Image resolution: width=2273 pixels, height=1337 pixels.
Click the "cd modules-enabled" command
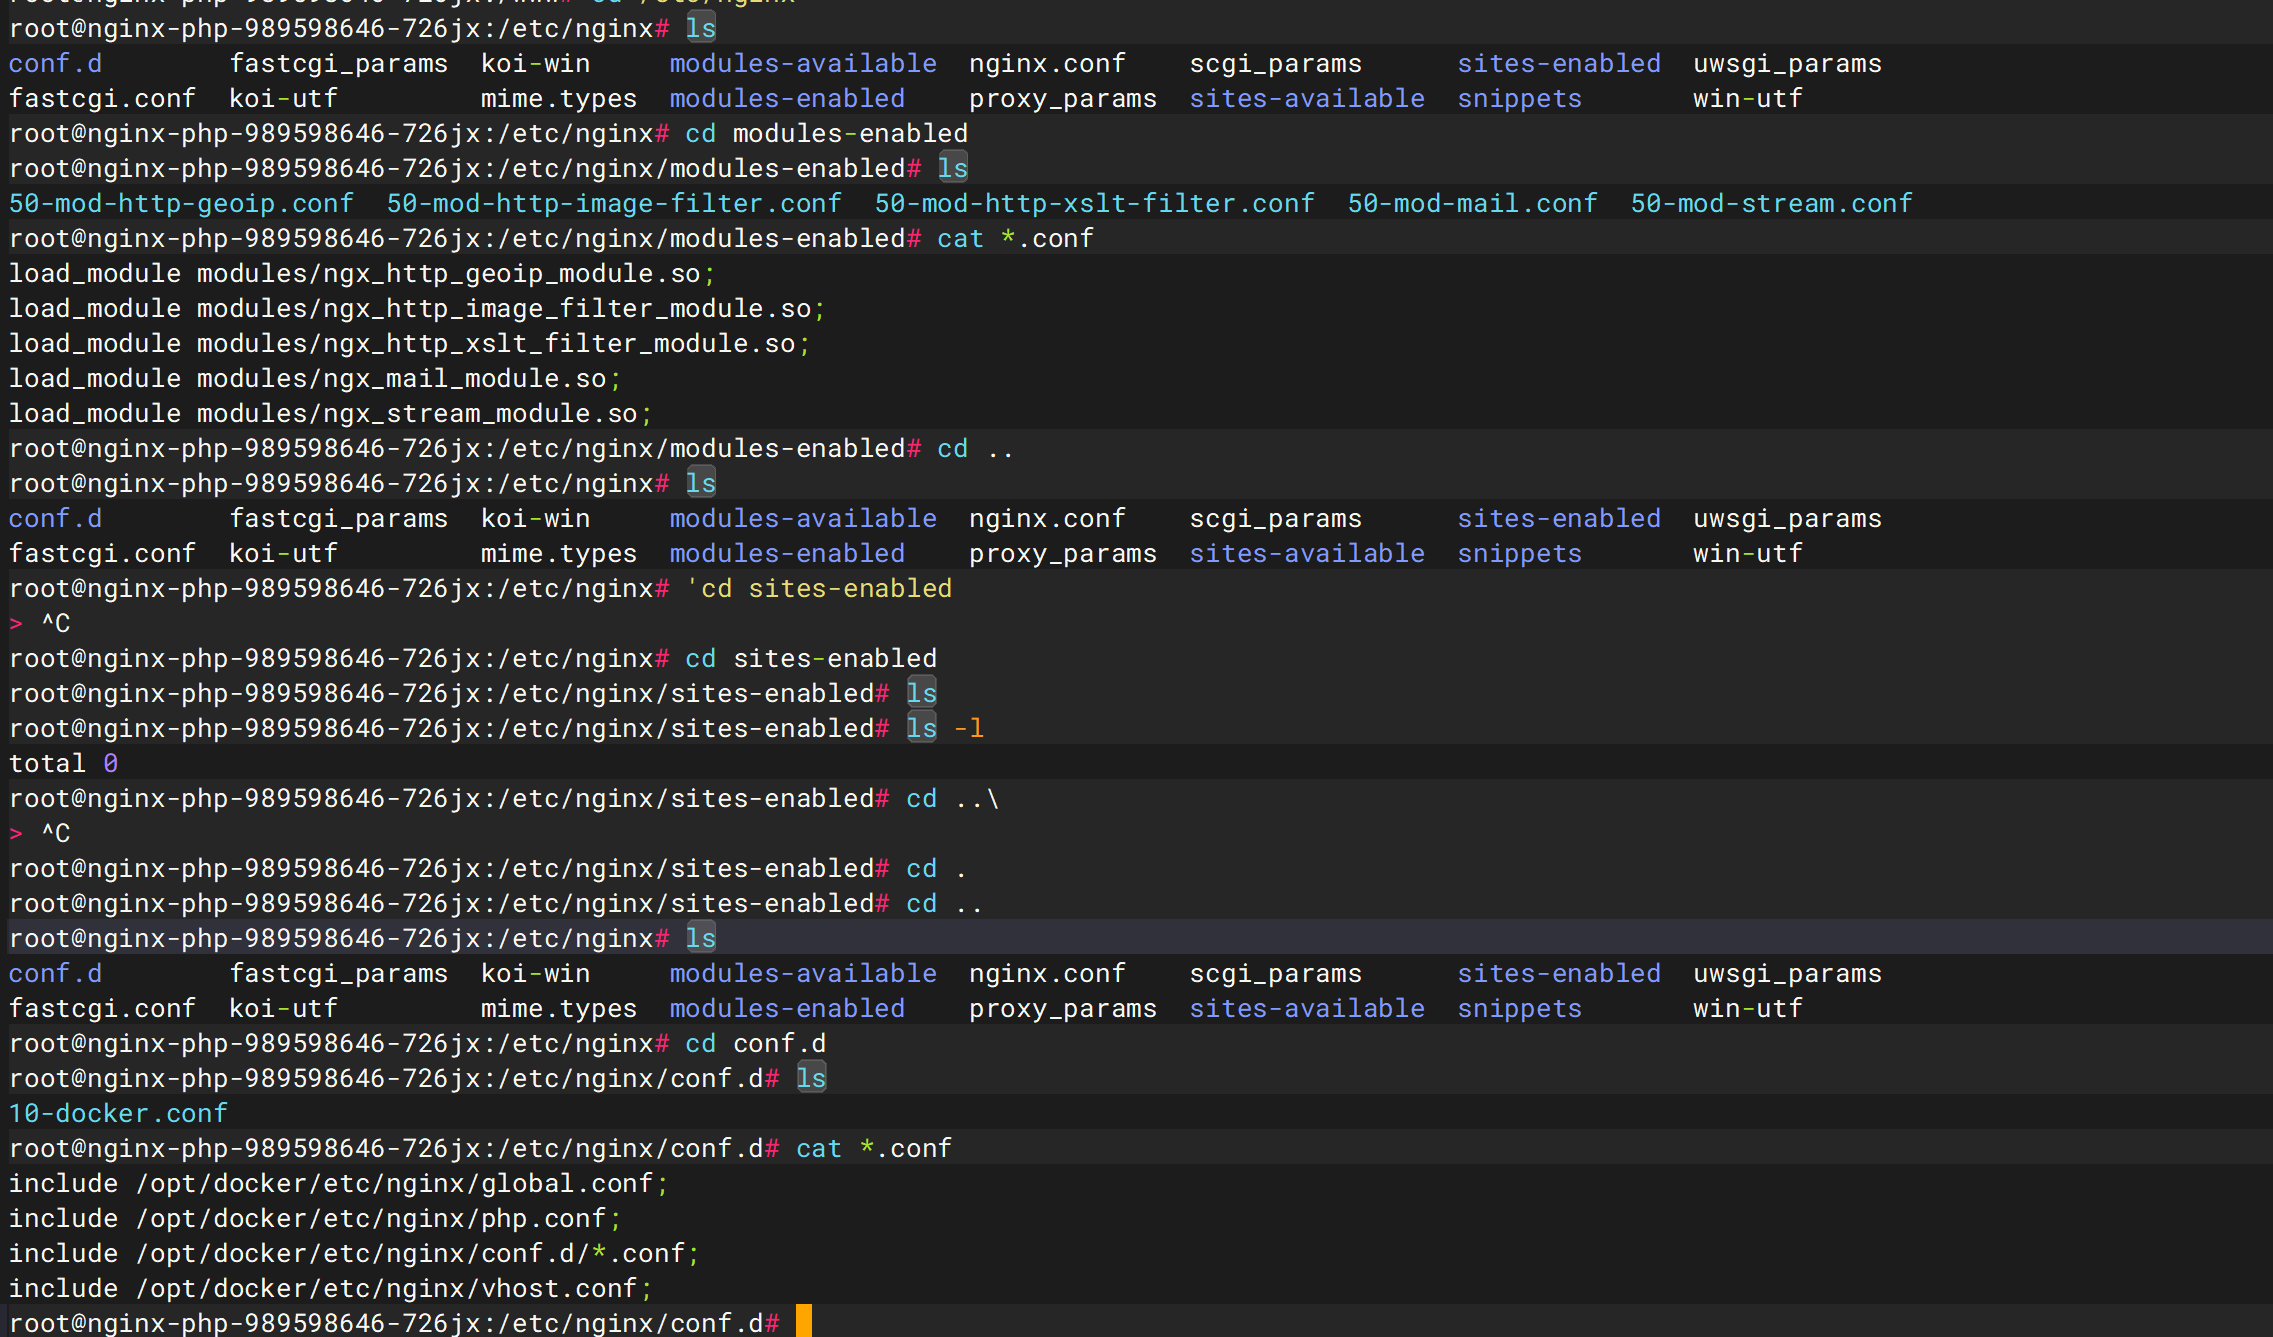pos(826,133)
